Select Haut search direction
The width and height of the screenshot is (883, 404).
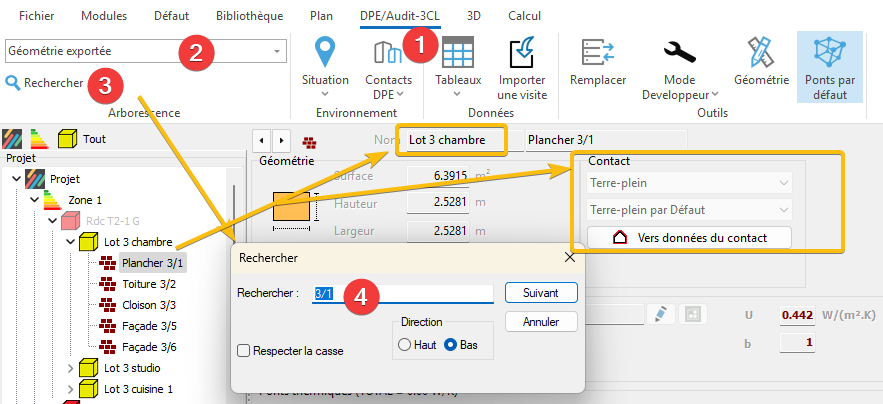tap(404, 345)
